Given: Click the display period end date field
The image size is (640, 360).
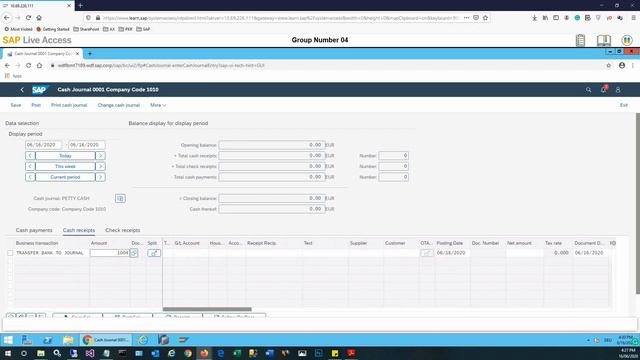Looking at the screenshot, I should pos(87,145).
